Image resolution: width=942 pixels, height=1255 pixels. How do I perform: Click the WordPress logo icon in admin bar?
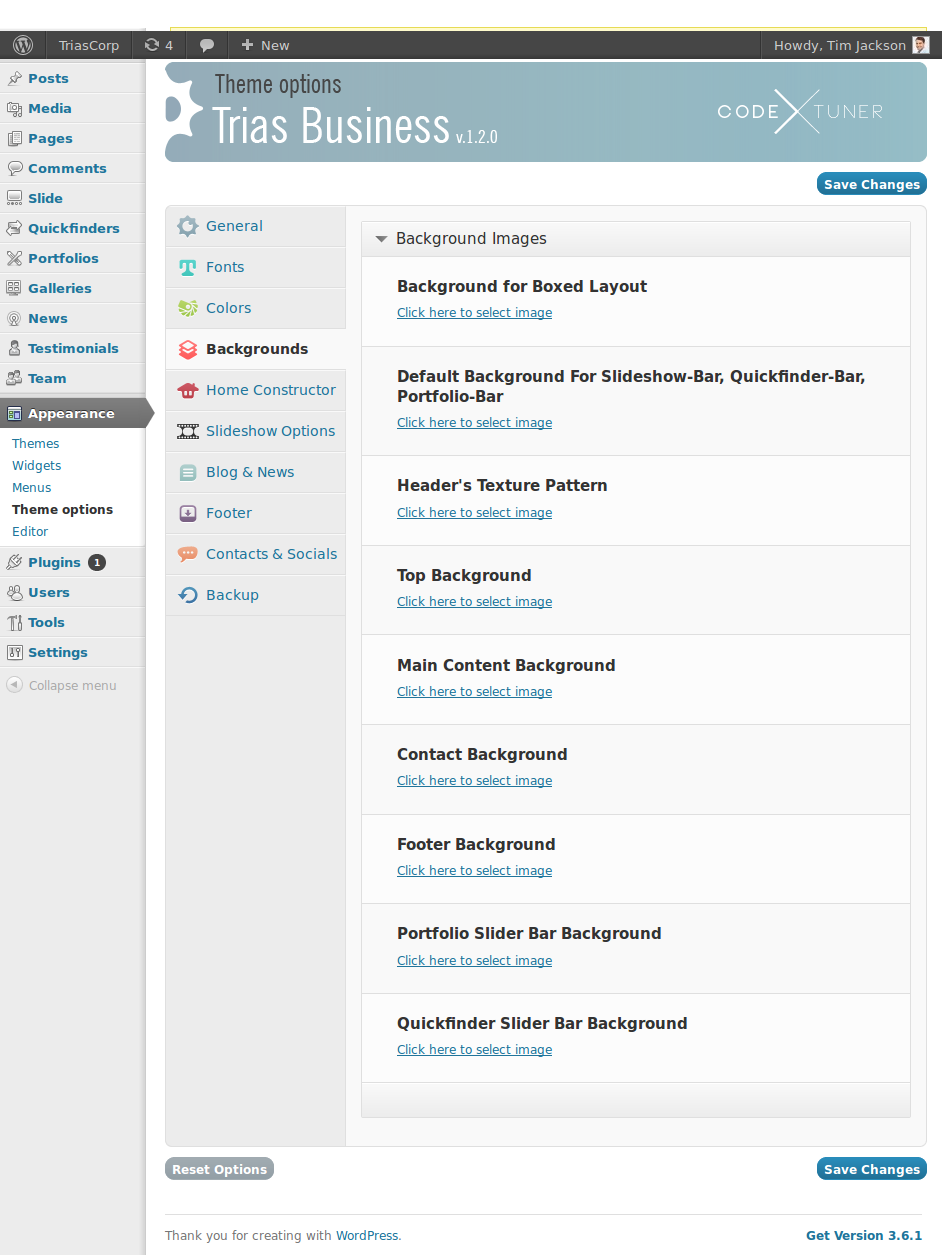pyautogui.click(x=23, y=45)
